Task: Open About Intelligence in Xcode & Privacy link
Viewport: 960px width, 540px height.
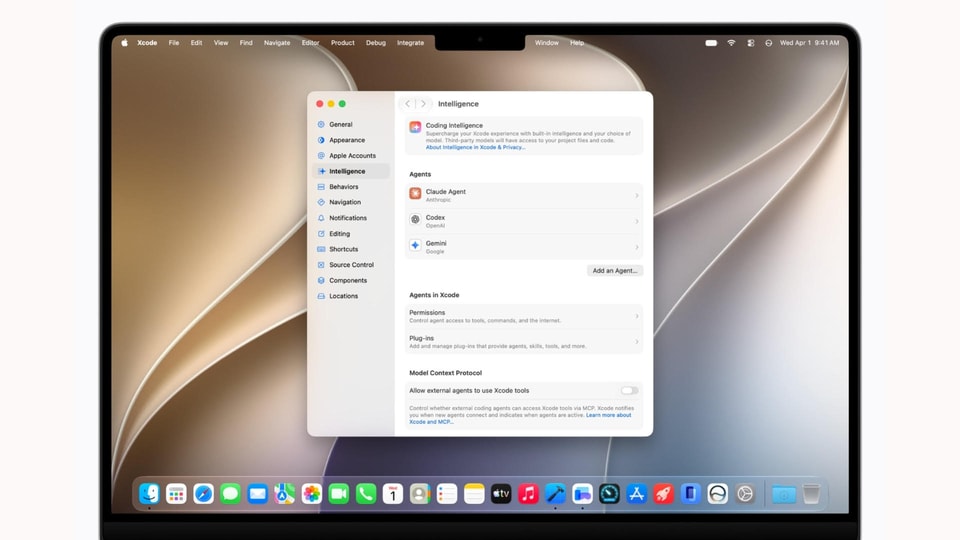Action: click(x=475, y=148)
